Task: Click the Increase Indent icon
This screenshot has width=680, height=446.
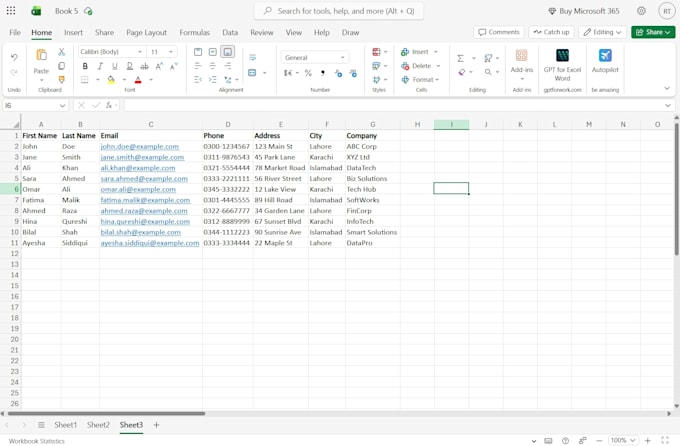Action: pyautogui.click(x=212, y=79)
